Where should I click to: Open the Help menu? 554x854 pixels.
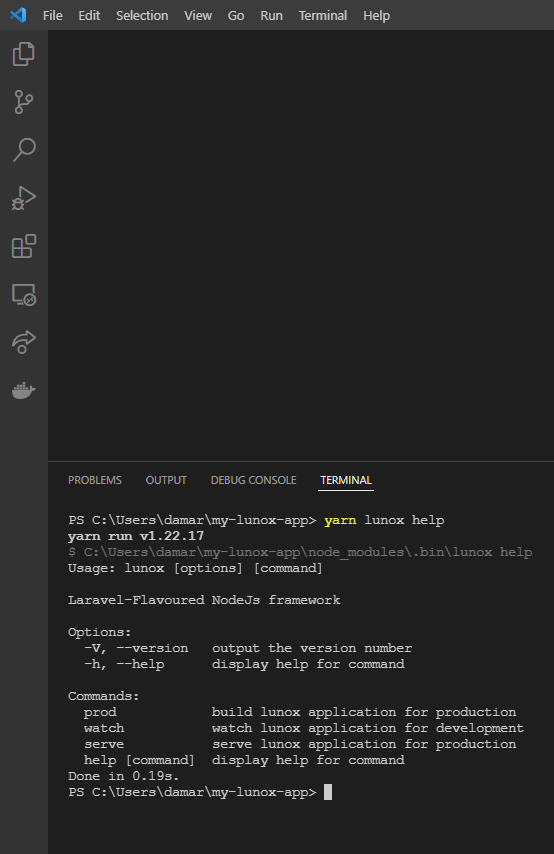[x=376, y=15]
